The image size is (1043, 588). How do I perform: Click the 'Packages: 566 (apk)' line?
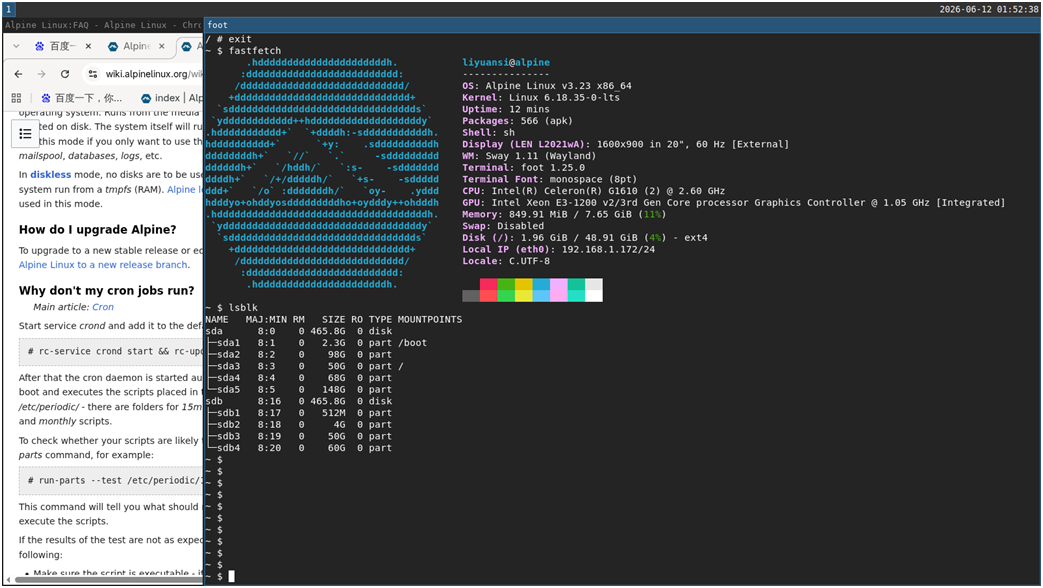click(x=518, y=121)
